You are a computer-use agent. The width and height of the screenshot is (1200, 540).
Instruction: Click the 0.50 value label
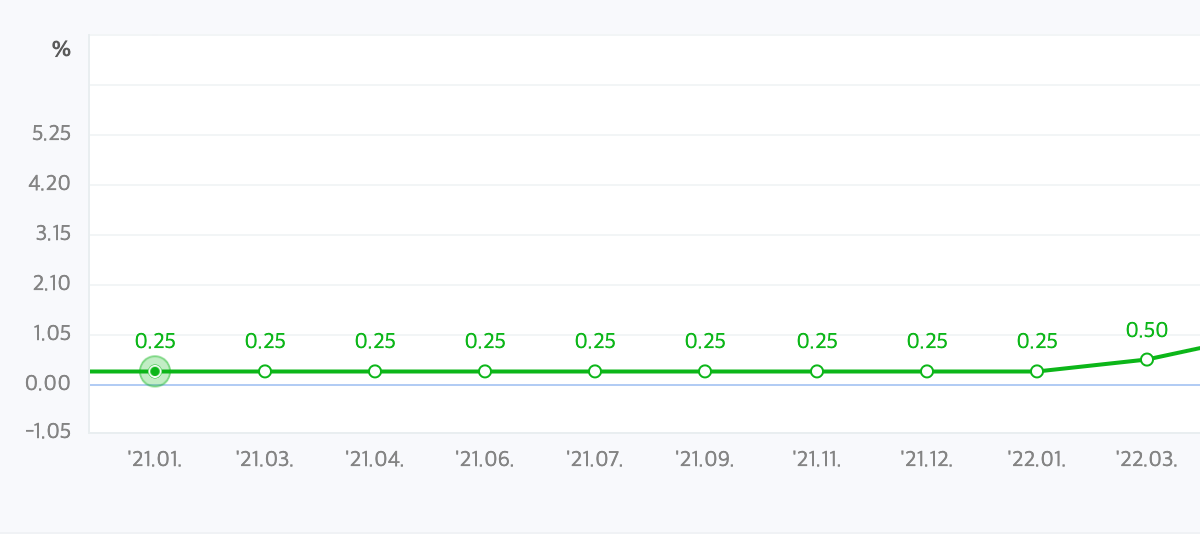1147,330
